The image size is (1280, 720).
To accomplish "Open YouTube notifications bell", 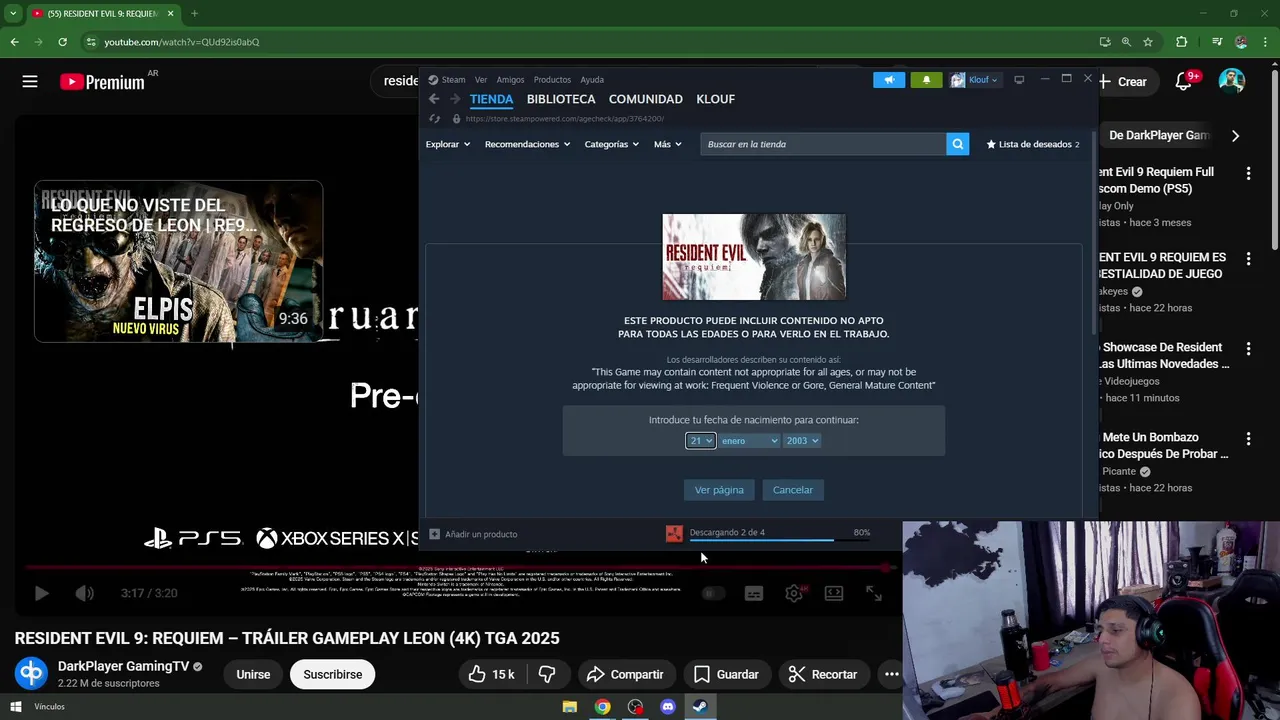I will [x=1184, y=82].
